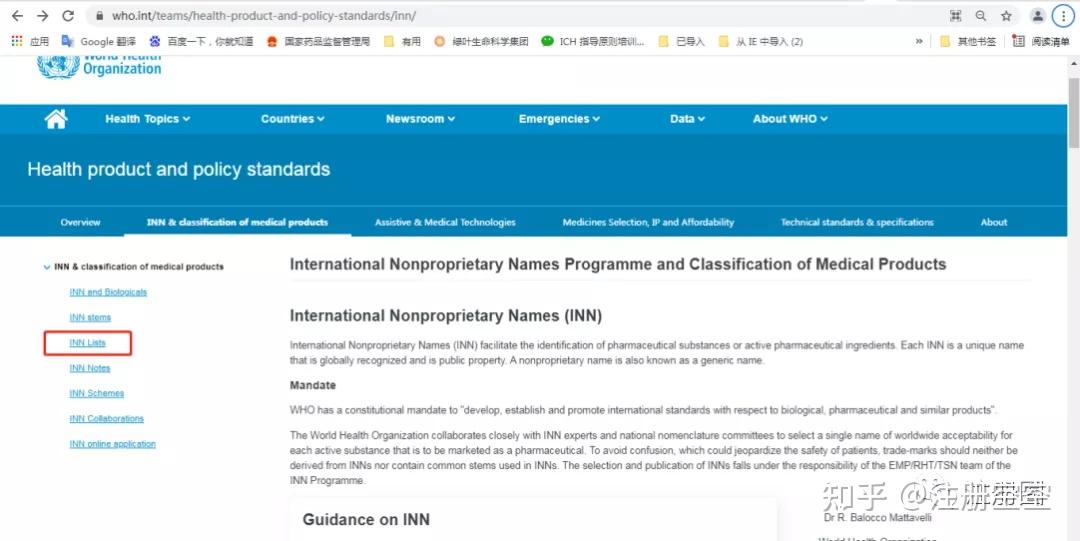Expand the Countries menu

point(292,119)
